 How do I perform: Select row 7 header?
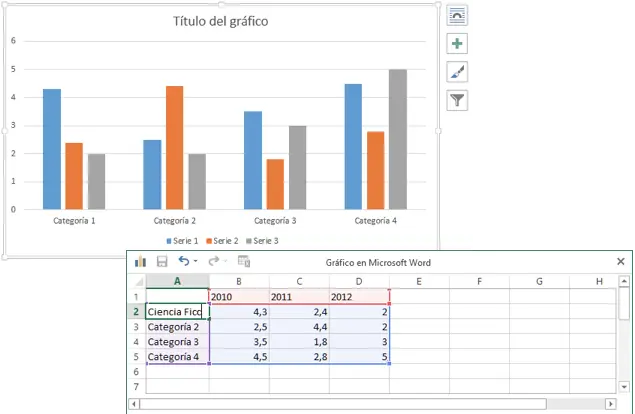pos(137,386)
